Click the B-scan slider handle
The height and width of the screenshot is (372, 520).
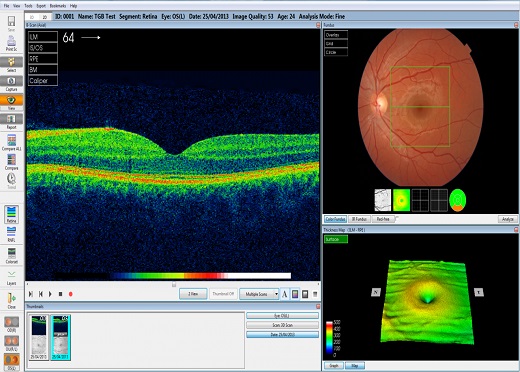(x=174, y=284)
